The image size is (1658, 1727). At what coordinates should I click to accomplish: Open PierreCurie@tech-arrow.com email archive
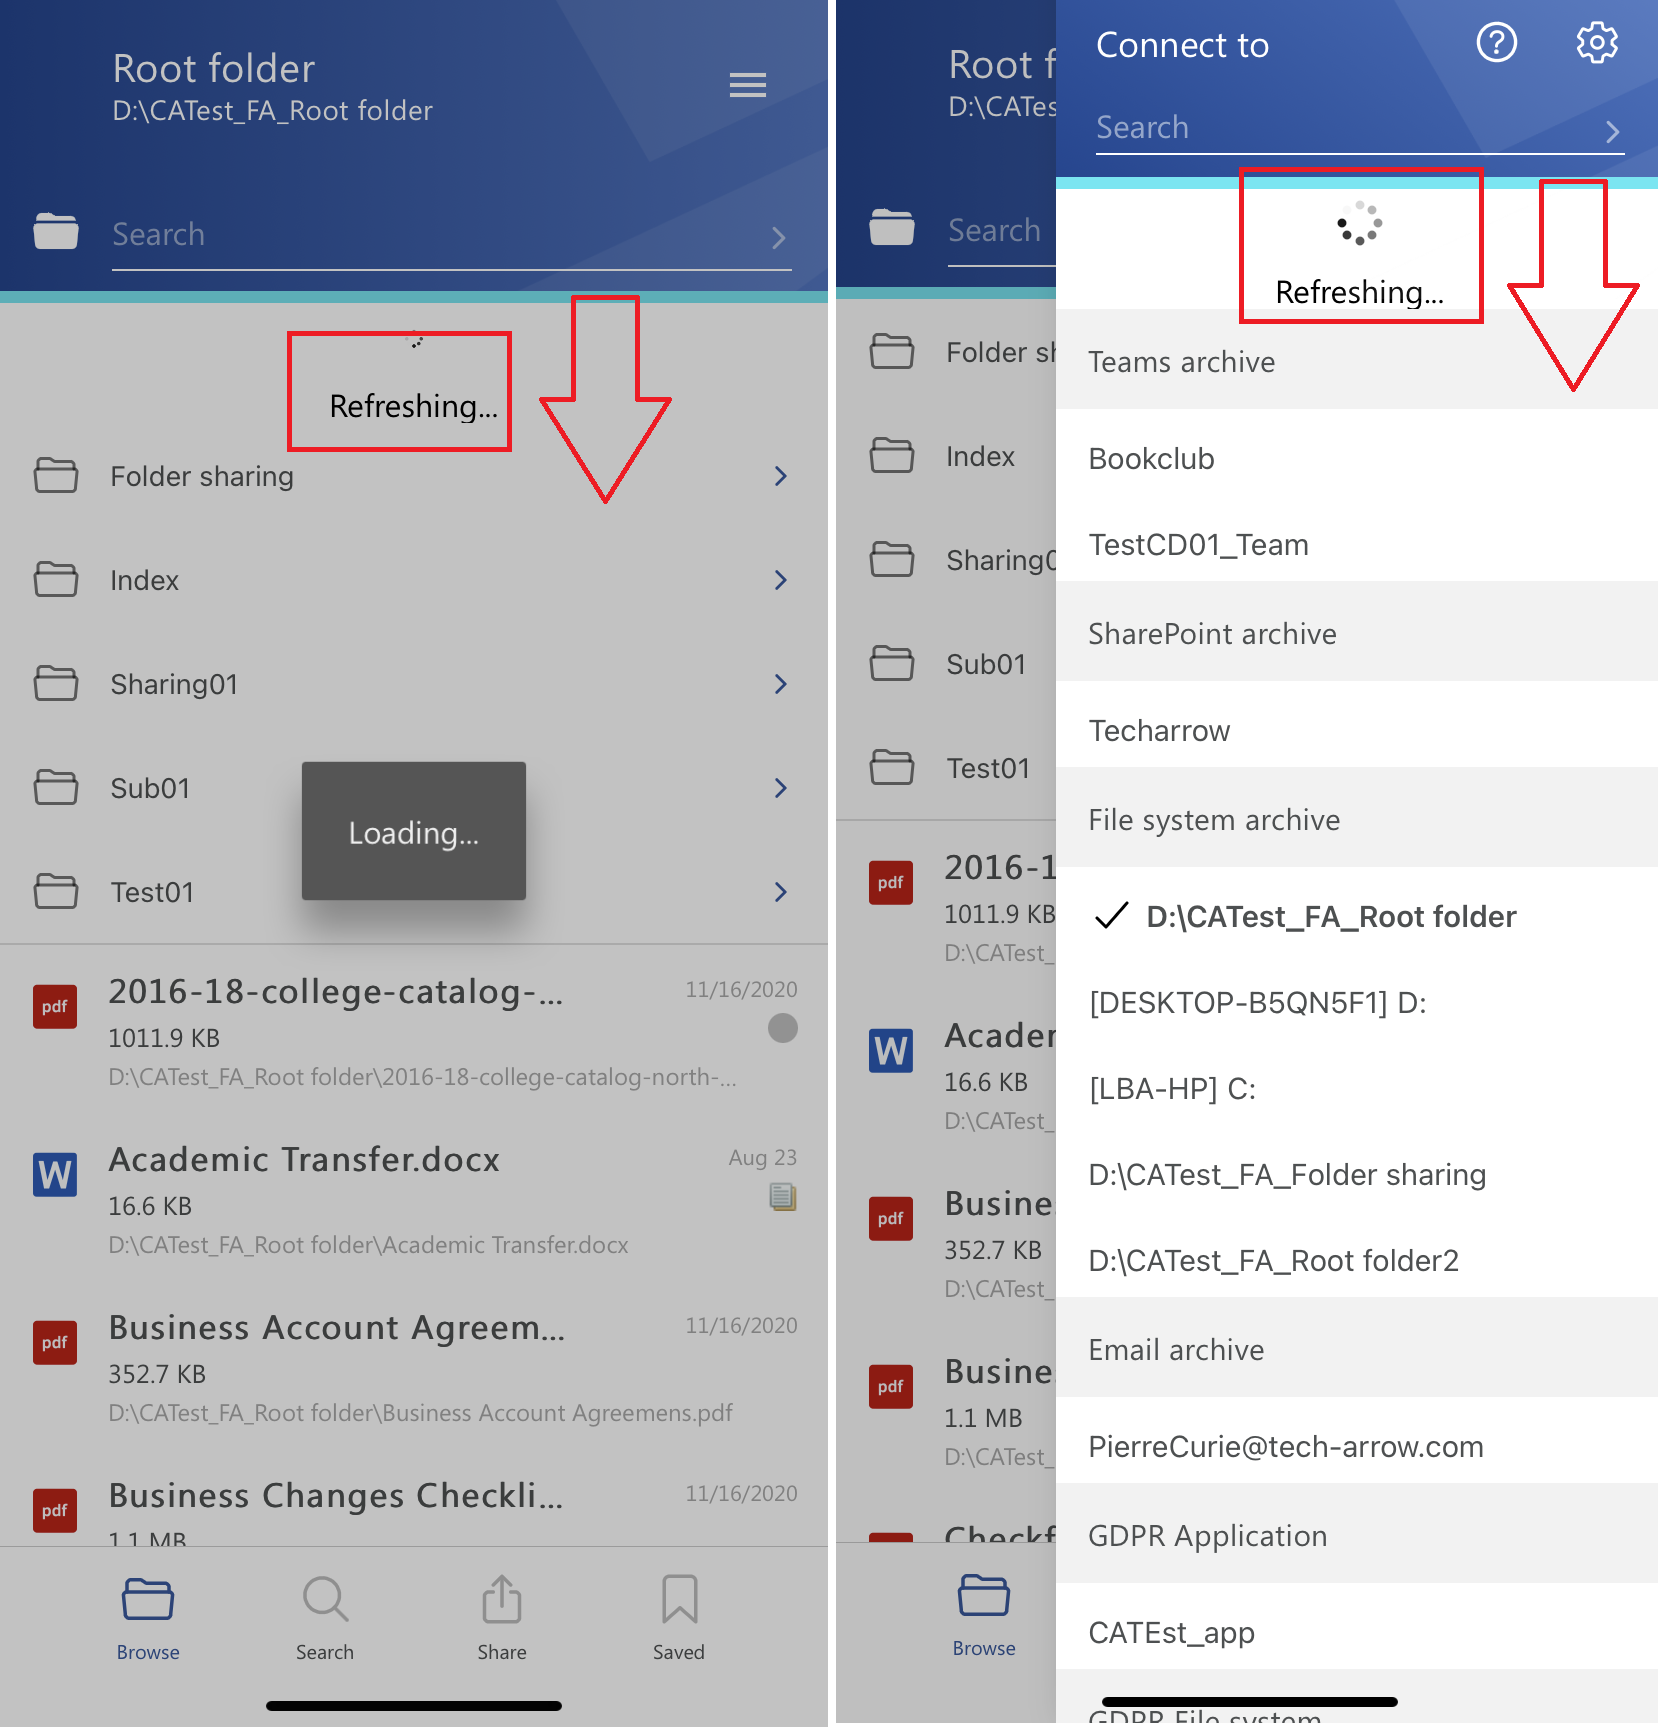1285,1447
